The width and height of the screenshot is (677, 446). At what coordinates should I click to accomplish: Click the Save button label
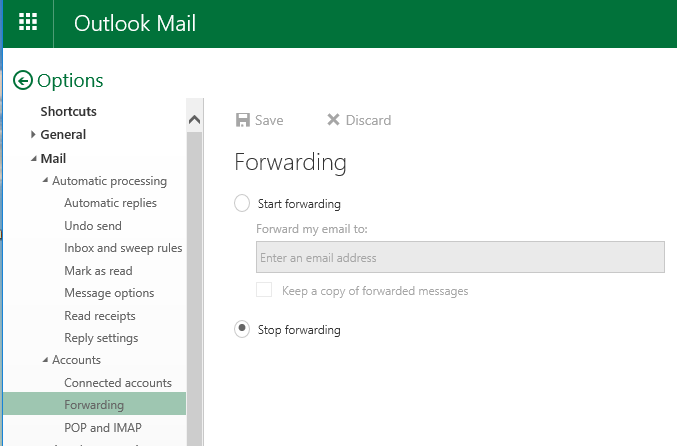click(x=269, y=120)
